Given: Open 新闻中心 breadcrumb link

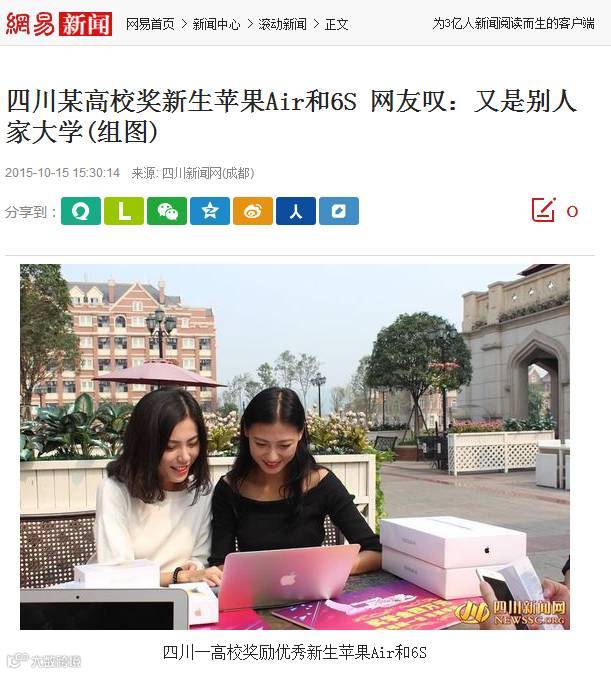Looking at the screenshot, I should coord(216,25).
